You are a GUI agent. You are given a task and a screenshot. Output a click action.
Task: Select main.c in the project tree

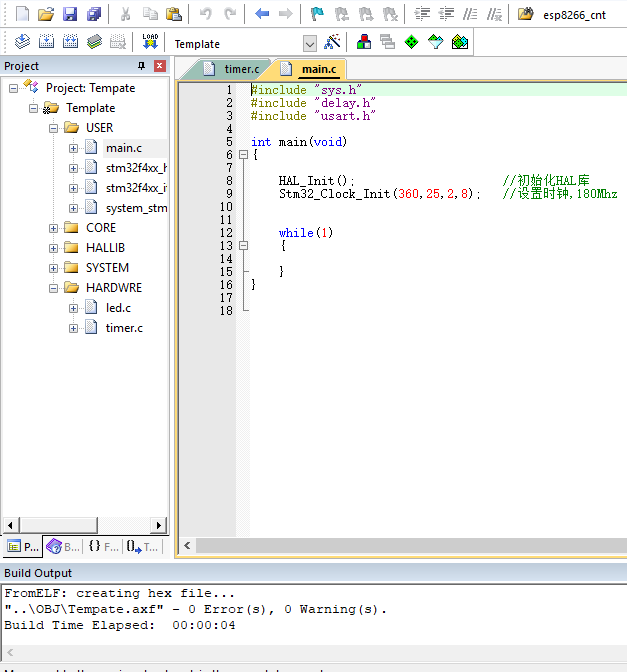point(124,148)
